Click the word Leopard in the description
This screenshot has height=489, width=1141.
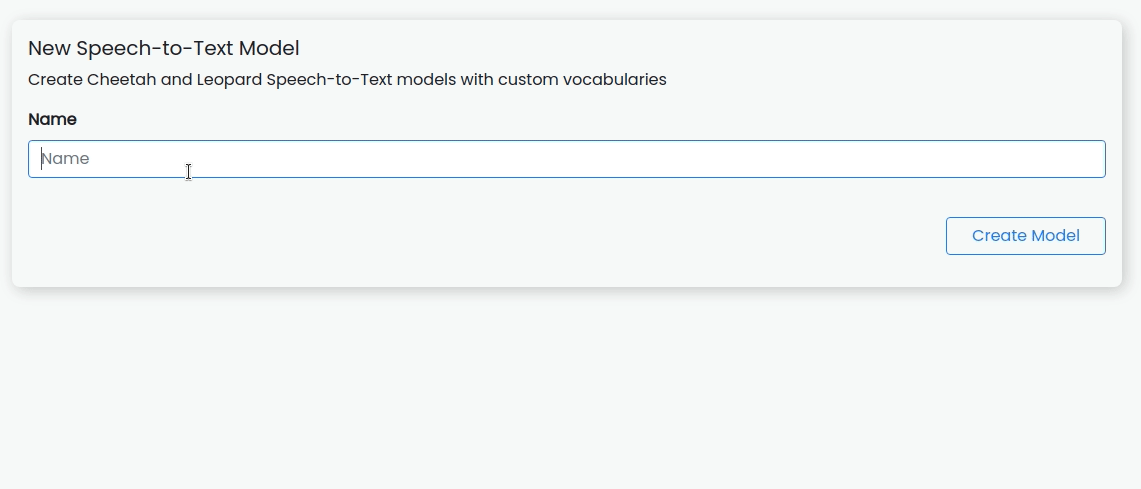229,79
